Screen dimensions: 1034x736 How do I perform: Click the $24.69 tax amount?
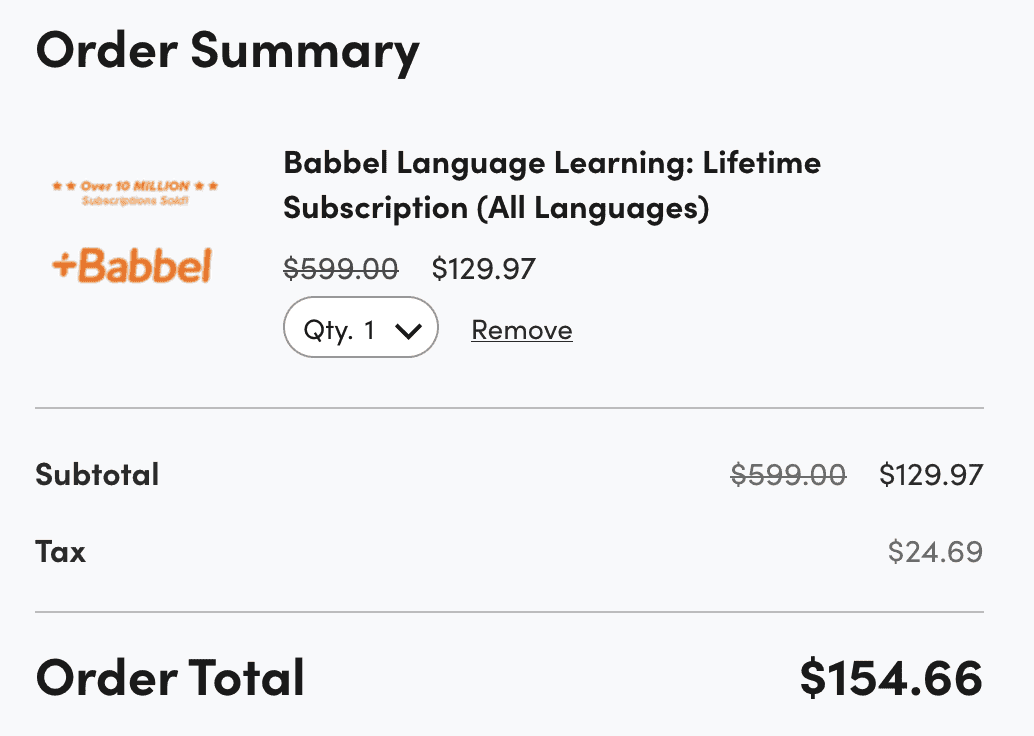click(x=935, y=552)
